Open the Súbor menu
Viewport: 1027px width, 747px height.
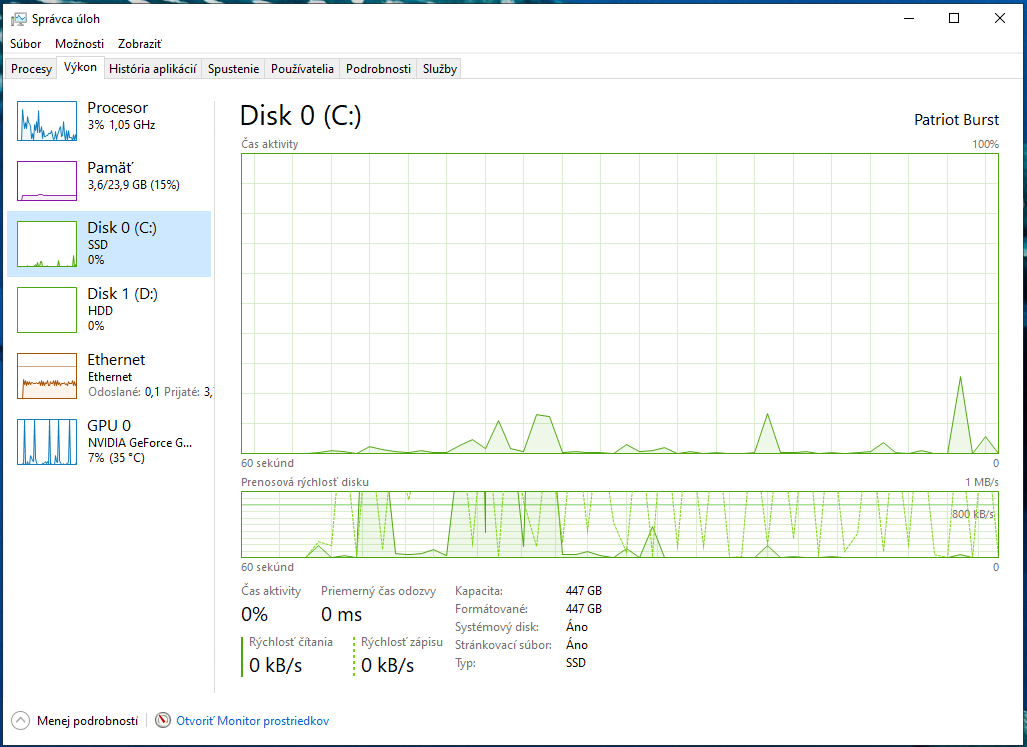pyautogui.click(x=26, y=44)
